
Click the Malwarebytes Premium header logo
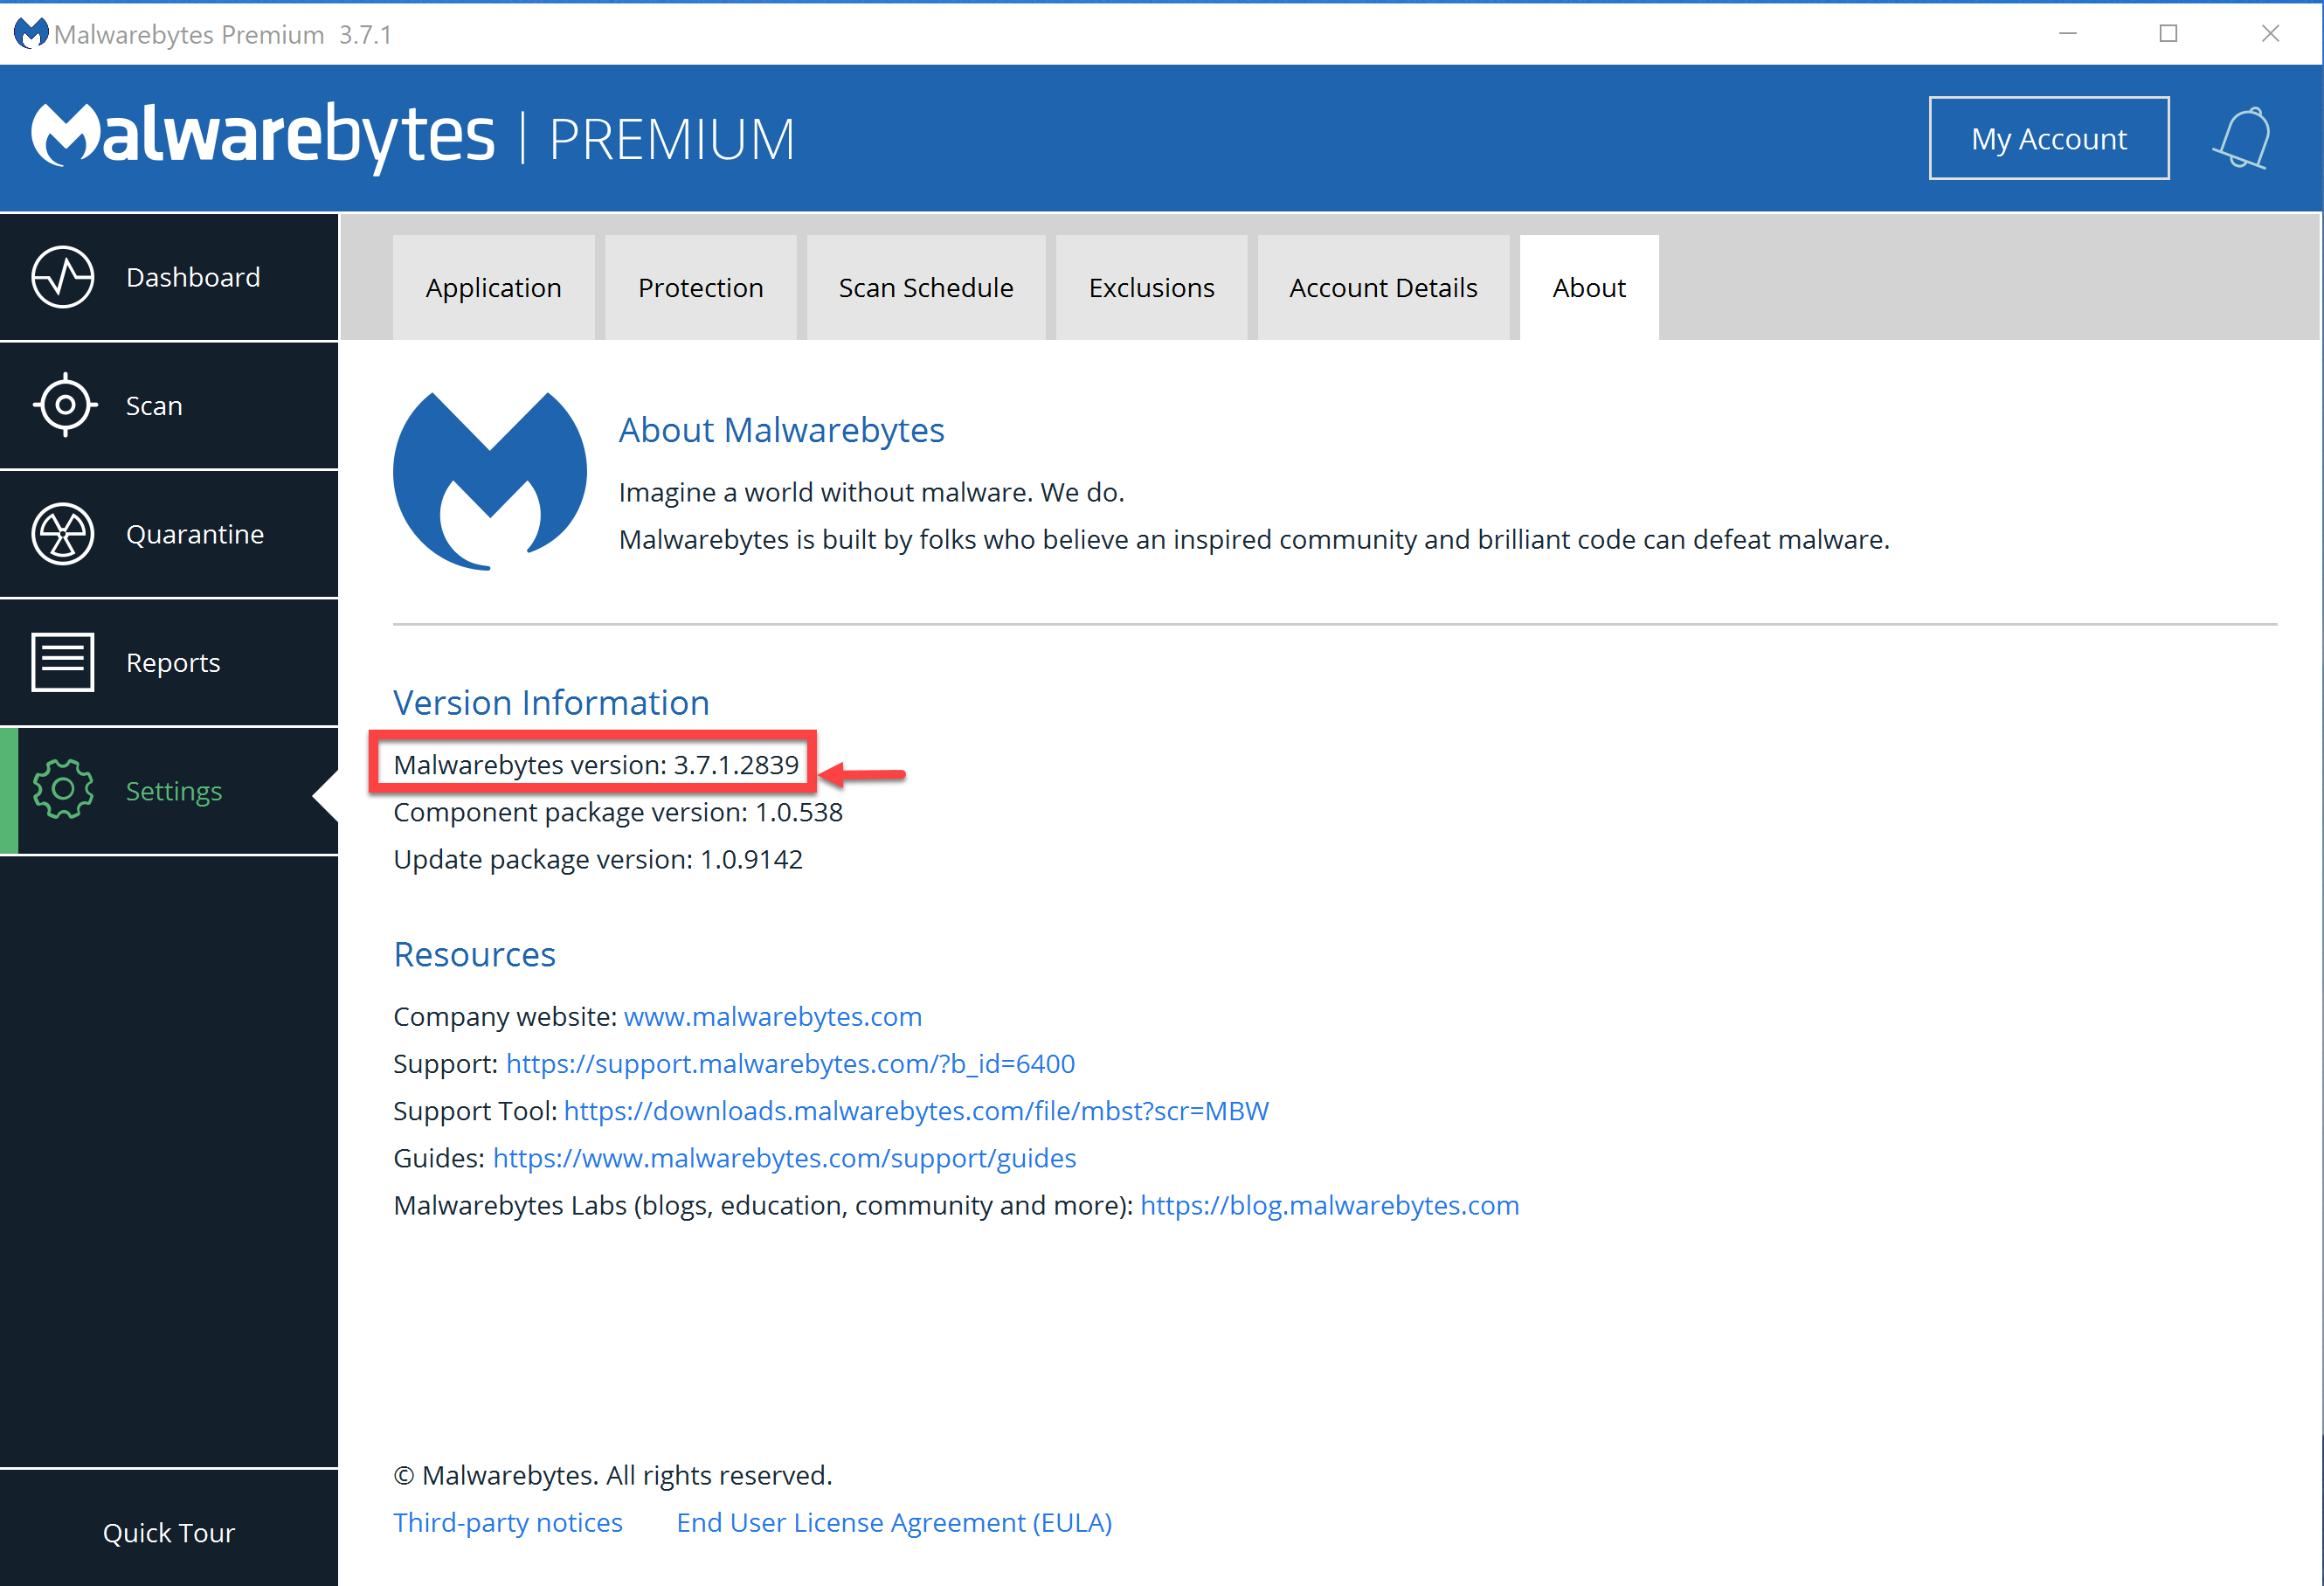coord(413,137)
